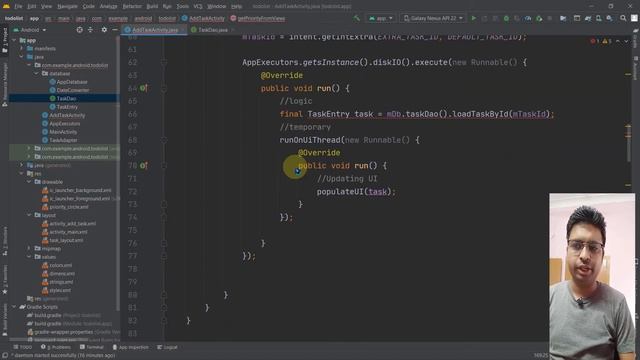640x360 pixels.
Task: Open the app run configuration dropdown
Action: (x=380, y=18)
